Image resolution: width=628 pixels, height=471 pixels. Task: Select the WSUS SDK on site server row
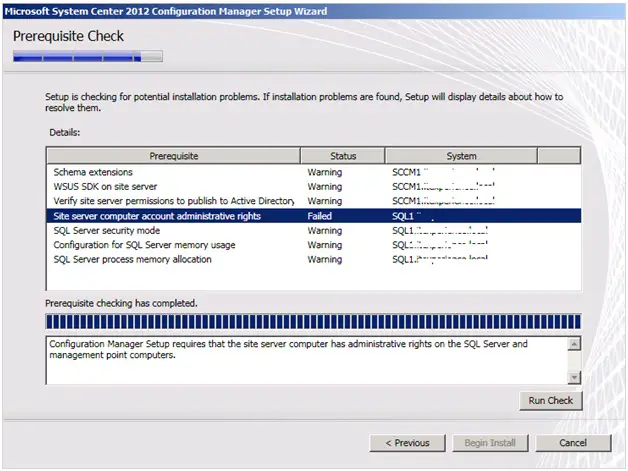coord(105,186)
